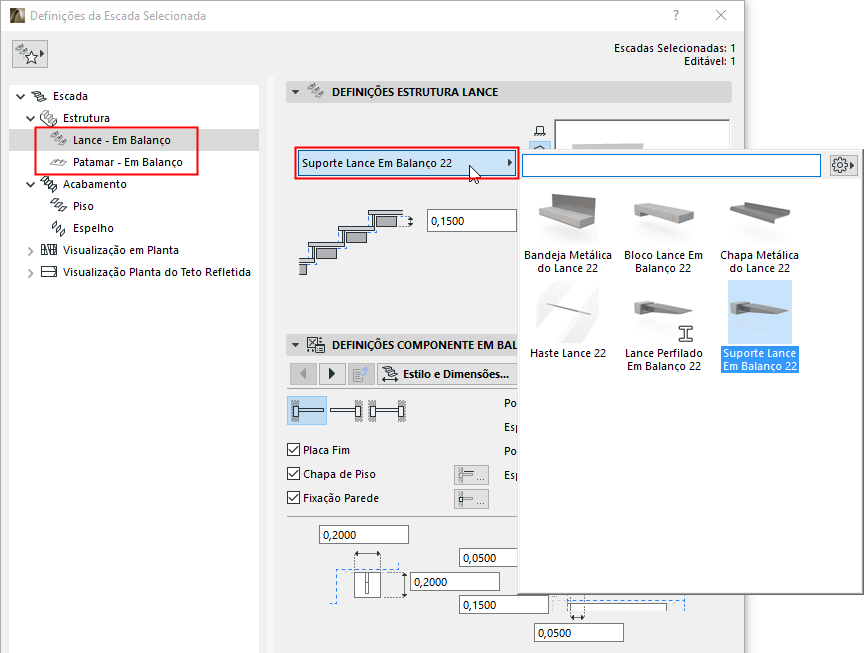
Task: Click the Estrutura label in tree
Action: (x=86, y=118)
